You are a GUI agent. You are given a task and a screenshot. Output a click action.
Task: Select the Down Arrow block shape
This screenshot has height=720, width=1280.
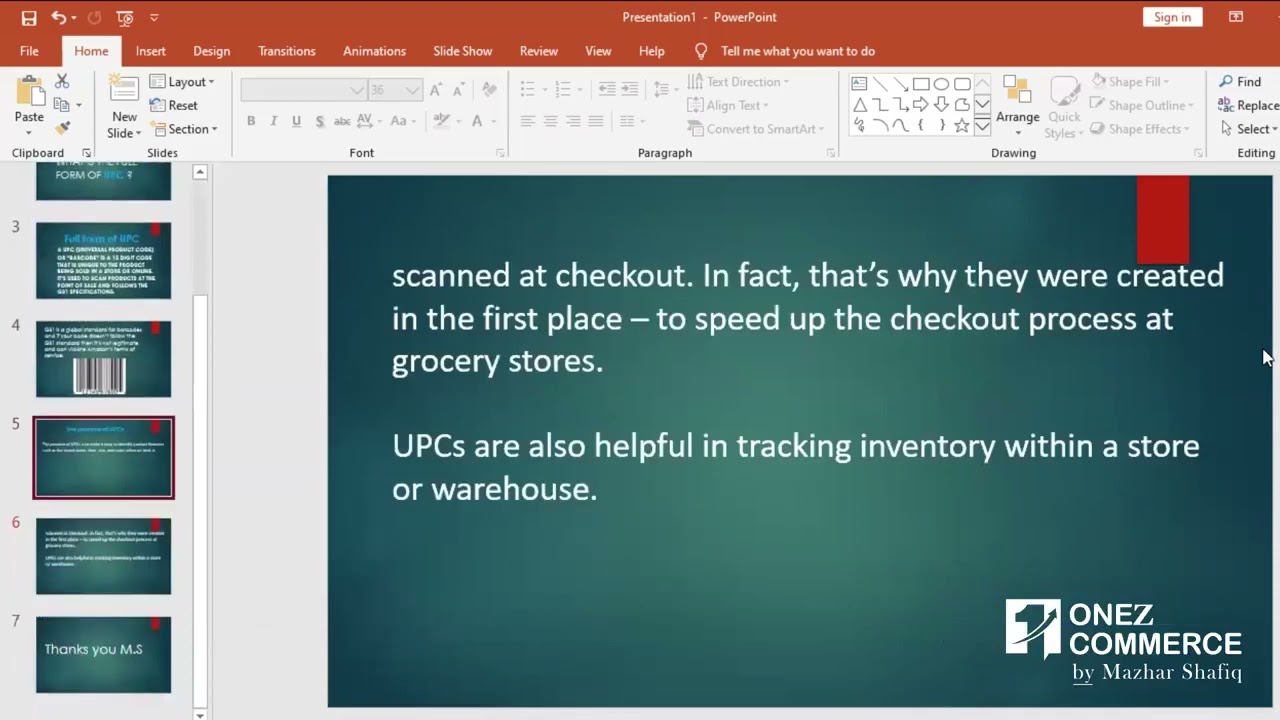point(941,105)
